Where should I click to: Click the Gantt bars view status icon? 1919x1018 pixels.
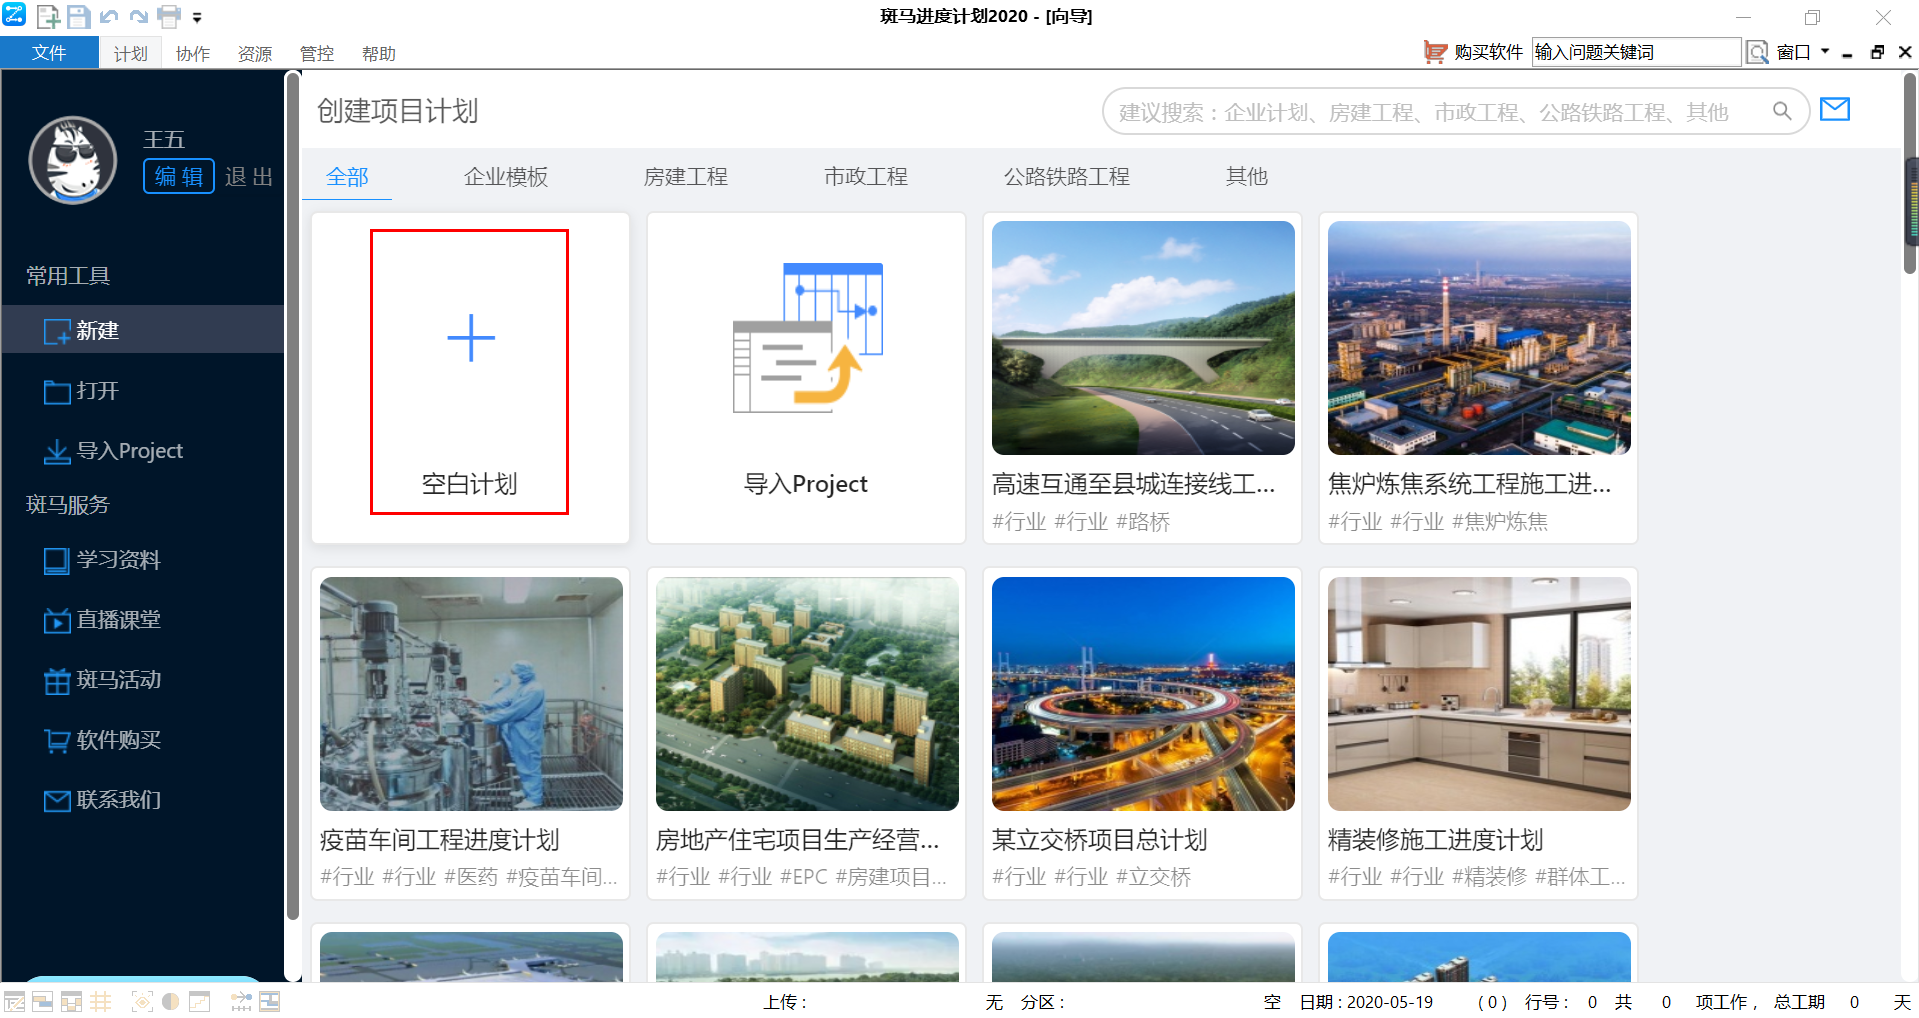coord(42,1002)
